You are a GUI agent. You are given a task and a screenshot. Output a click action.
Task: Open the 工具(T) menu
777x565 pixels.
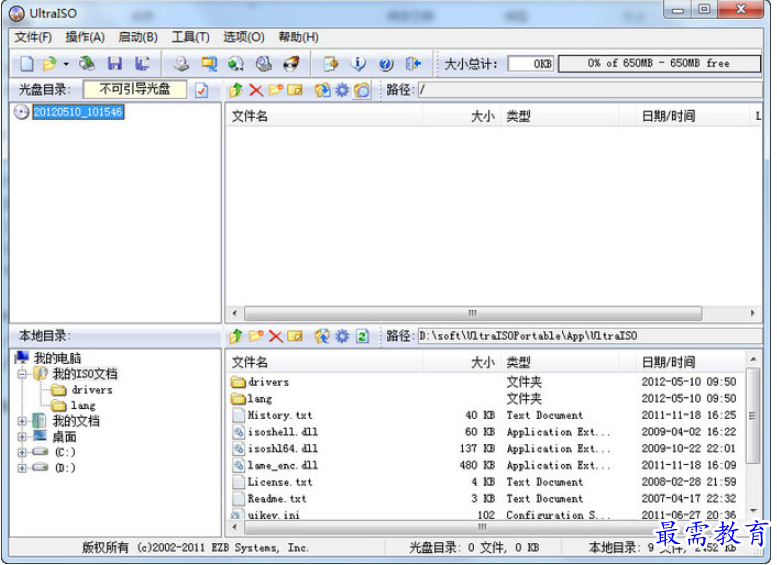(x=190, y=37)
